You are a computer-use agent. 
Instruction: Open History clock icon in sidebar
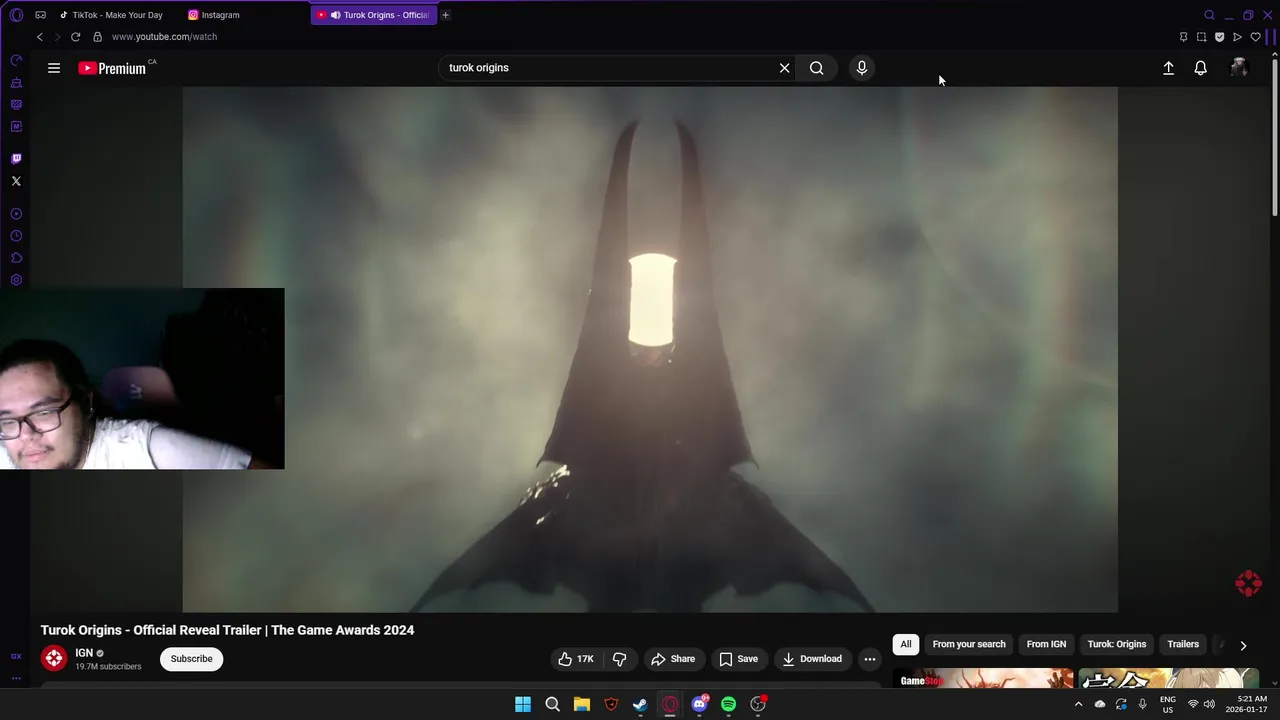tap(16, 236)
